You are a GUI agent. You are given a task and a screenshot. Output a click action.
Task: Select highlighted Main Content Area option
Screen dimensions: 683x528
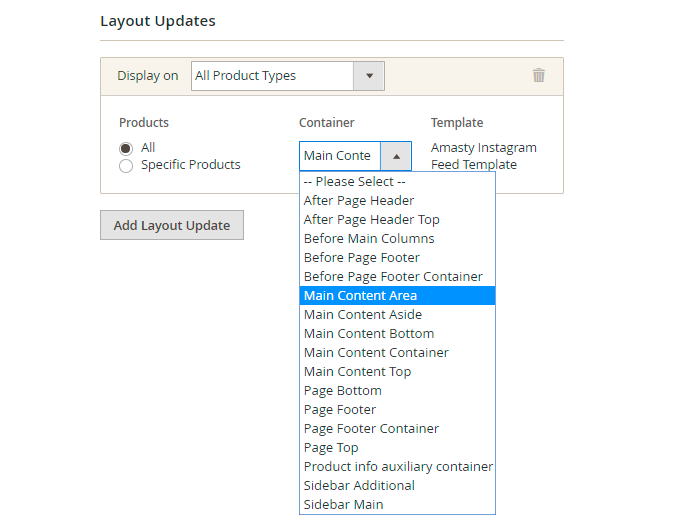coord(361,295)
